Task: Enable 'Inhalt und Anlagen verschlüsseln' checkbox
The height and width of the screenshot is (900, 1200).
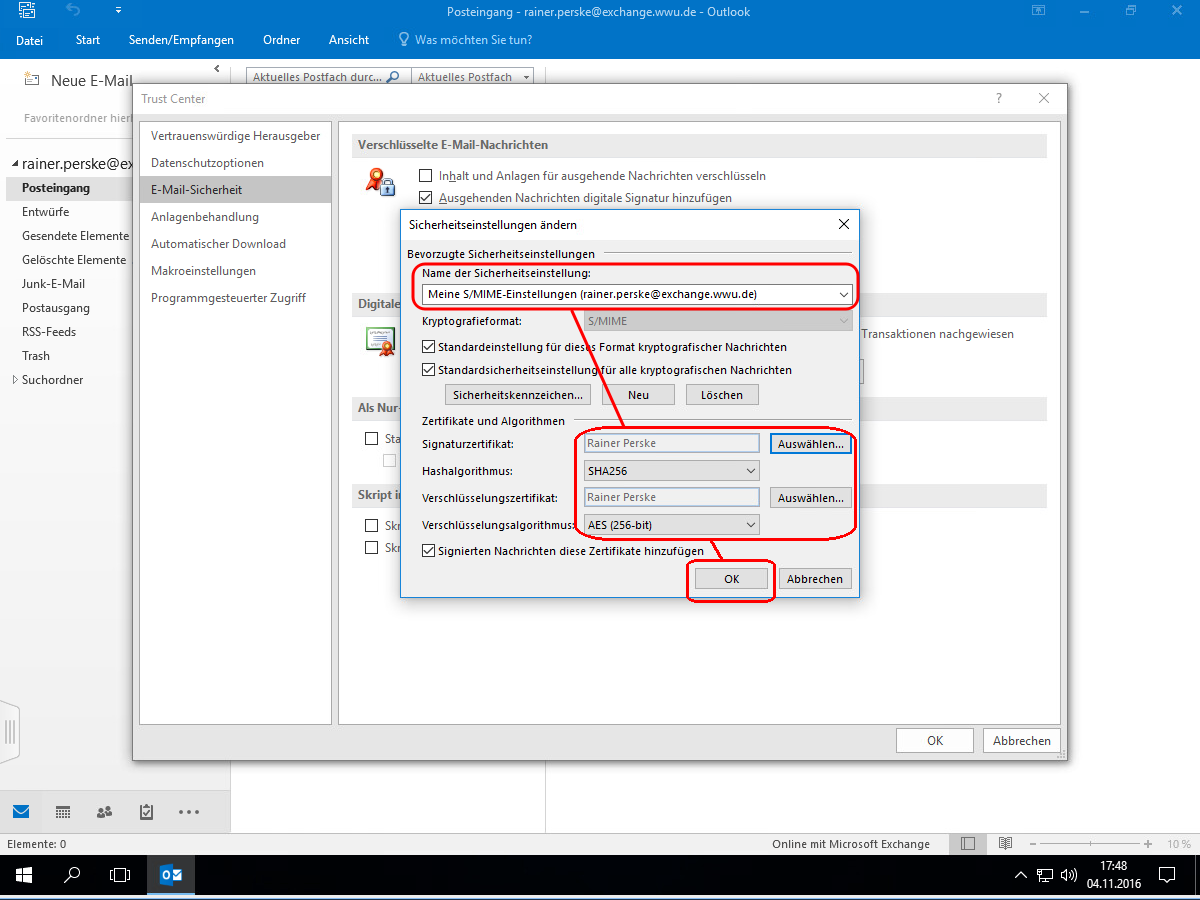Action: 426,175
